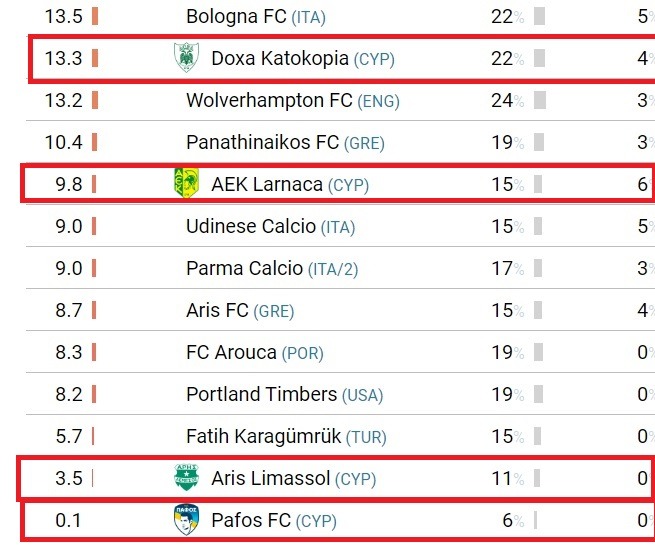
Task: Click the 6% value in Pafos FC row
Action: coord(513,520)
